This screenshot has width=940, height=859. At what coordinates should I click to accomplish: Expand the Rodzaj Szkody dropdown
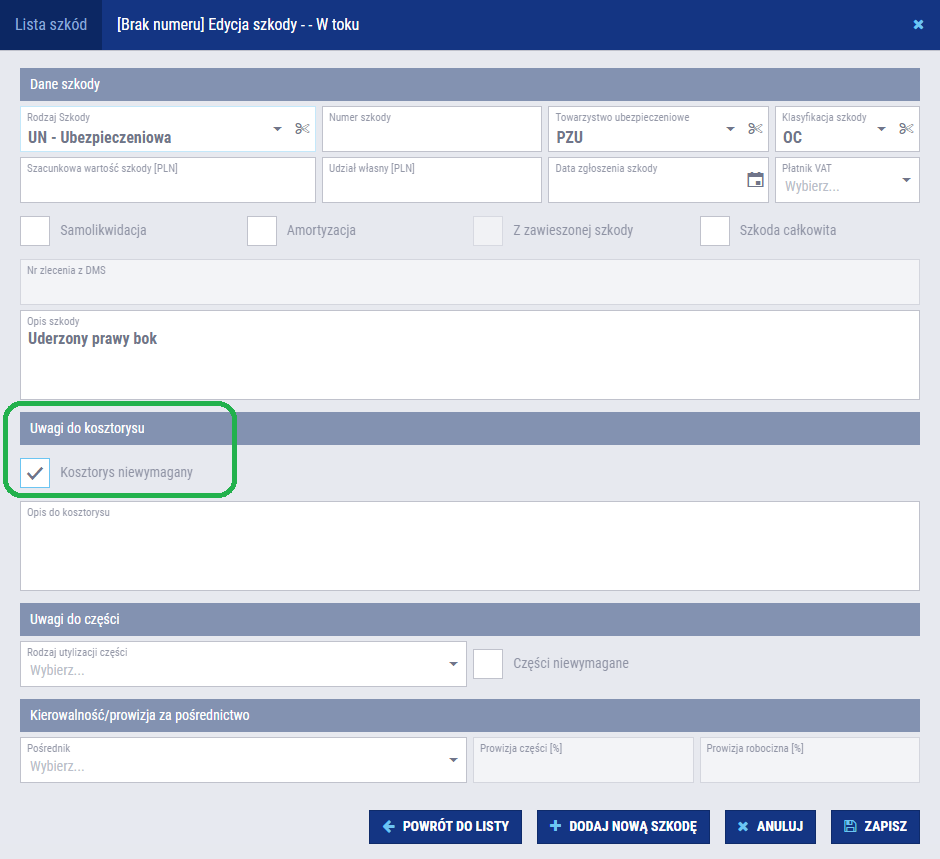pyautogui.click(x=277, y=129)
